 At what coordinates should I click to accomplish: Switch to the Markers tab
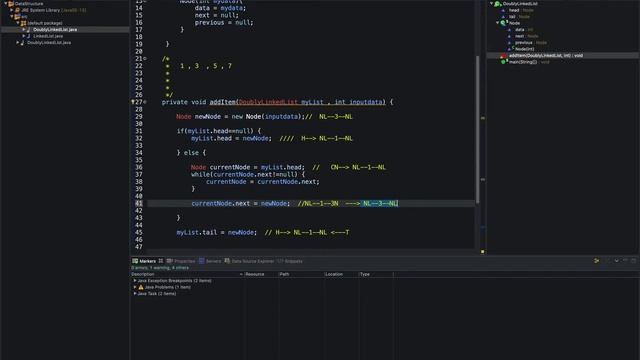pos(147,261)
